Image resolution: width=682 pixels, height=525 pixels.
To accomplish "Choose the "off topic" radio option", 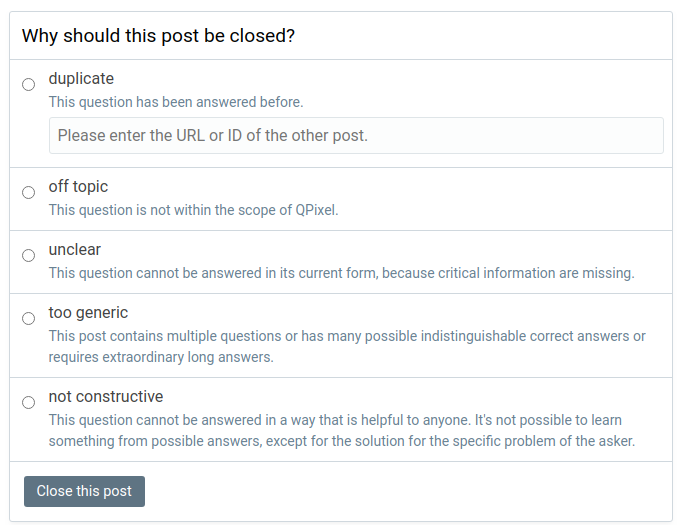I will (x=29, y=193).
